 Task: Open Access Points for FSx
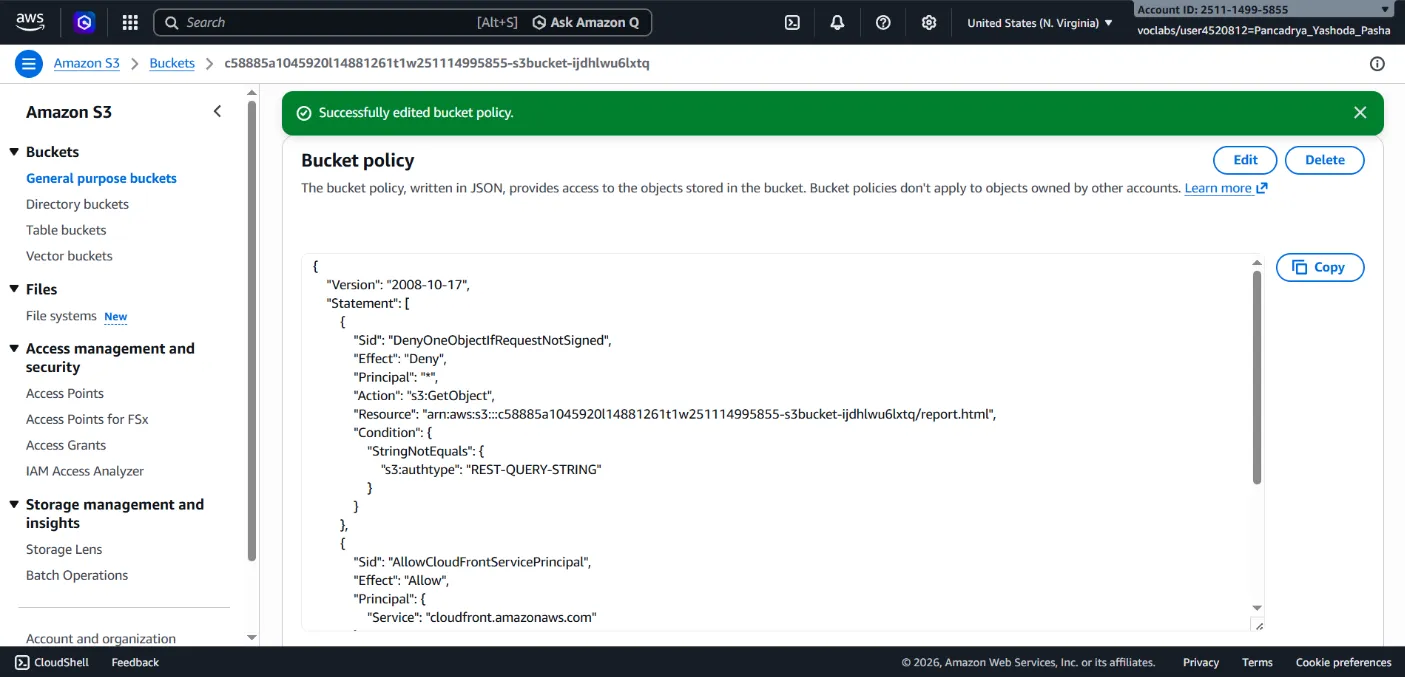tap(87, 419)
